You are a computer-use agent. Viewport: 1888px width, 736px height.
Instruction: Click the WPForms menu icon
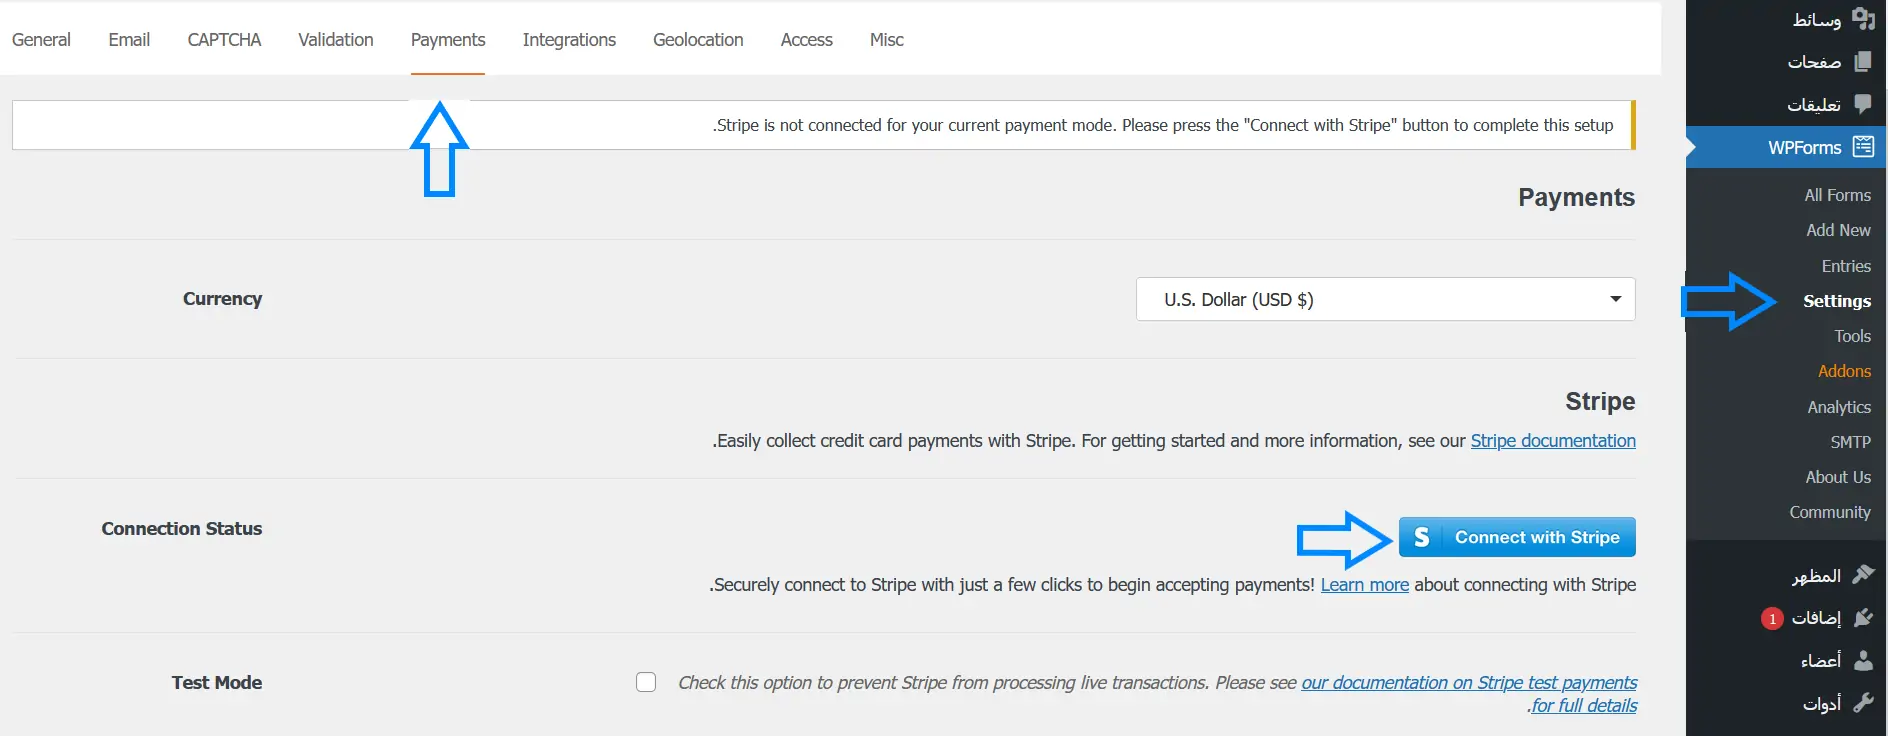pyautogui.click(x=1863, y=147)
